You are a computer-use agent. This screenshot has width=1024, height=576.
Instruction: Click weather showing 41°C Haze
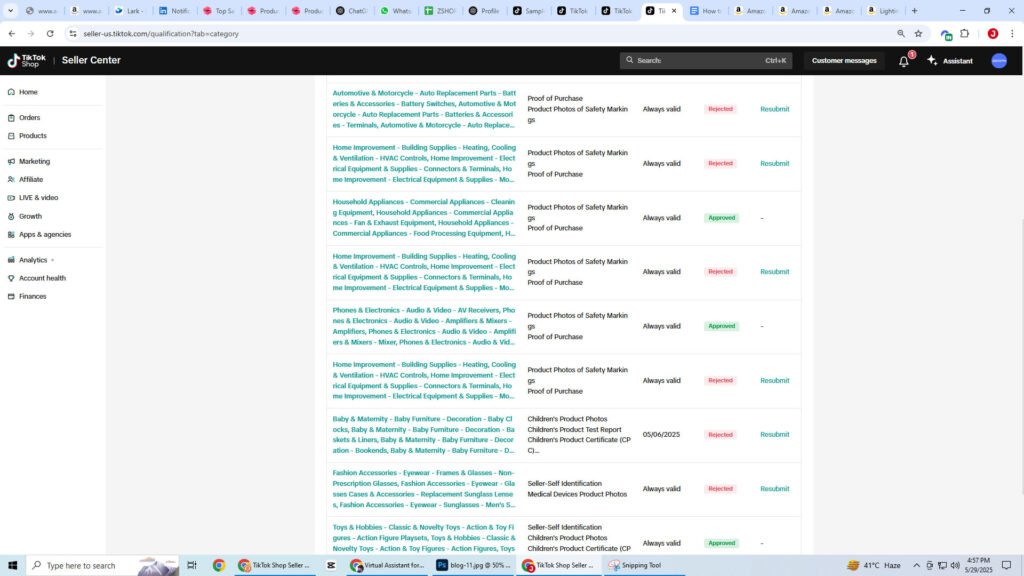[874, 566]
